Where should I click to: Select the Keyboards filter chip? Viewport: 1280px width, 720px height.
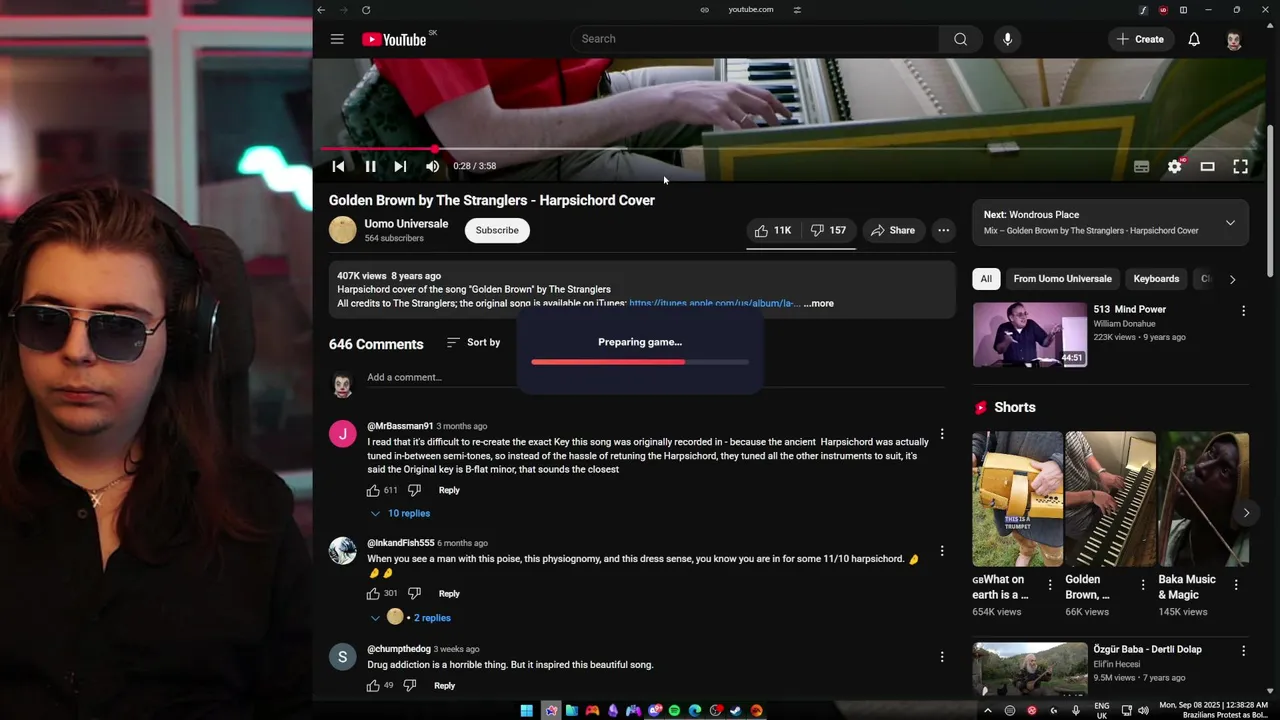1156,279
